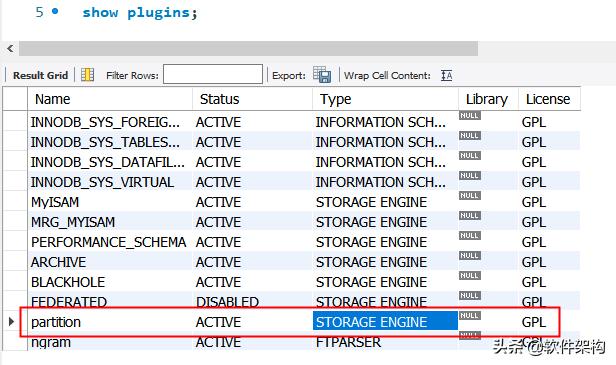
Task: Sort by the Type column header
Action: coord(385,99)
